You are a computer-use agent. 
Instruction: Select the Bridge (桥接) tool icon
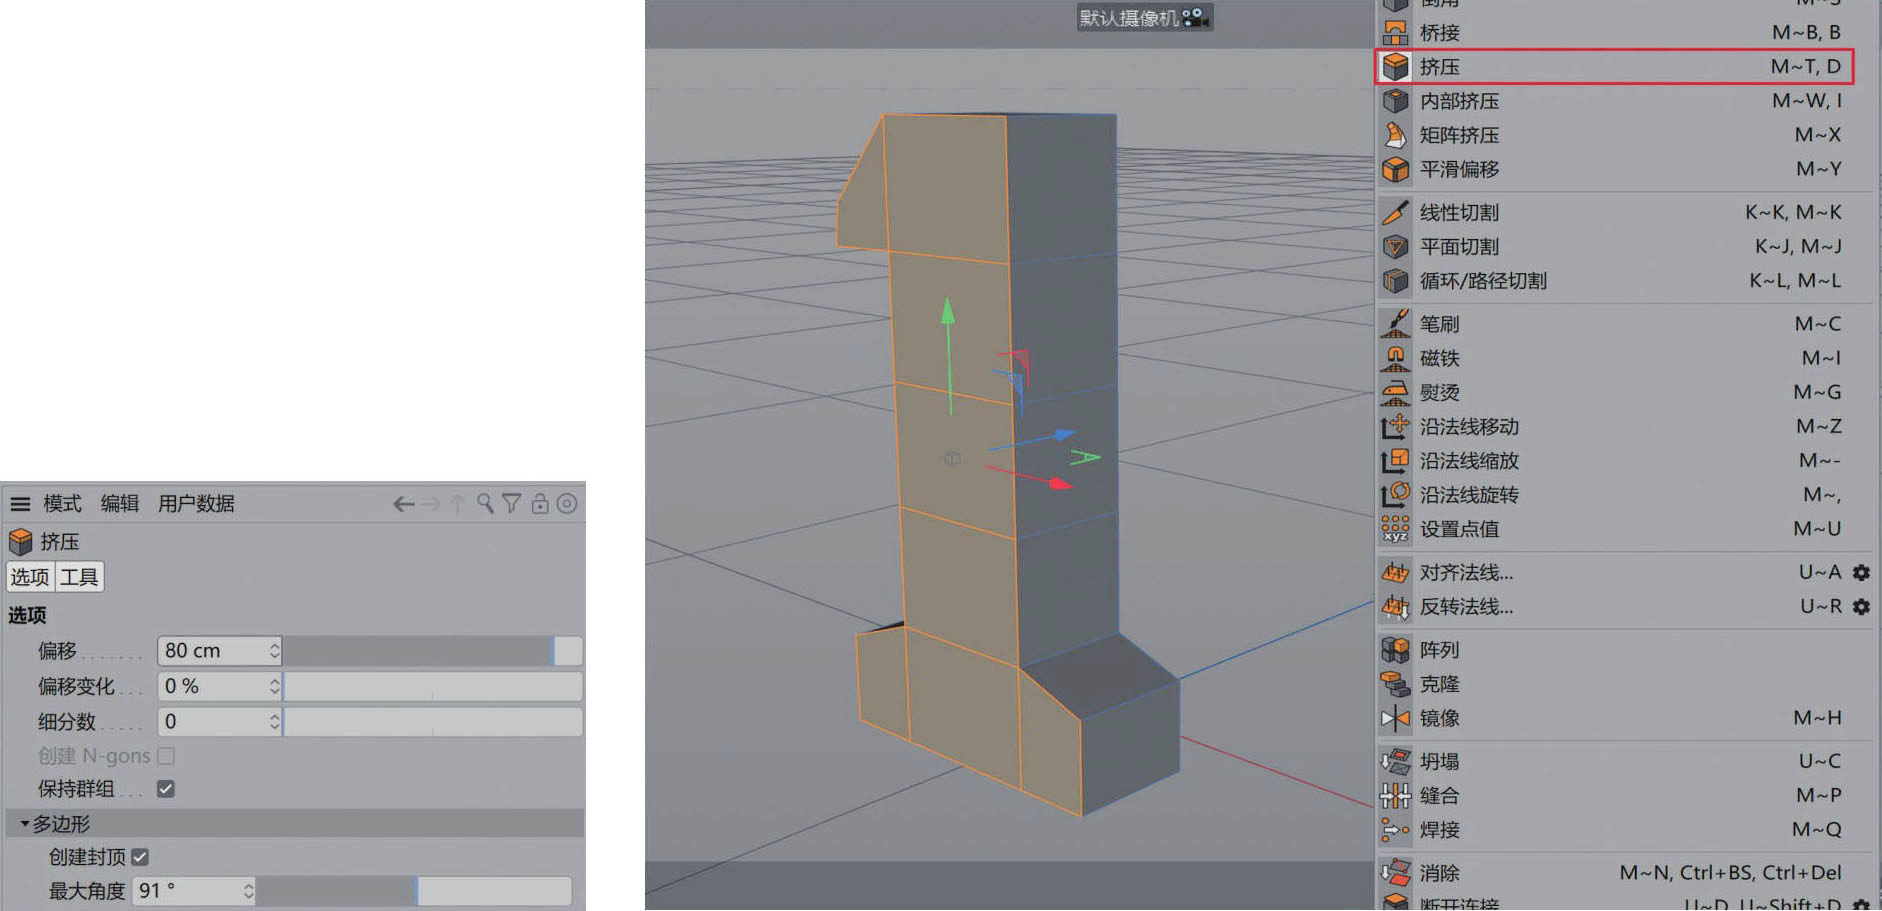(1395, 33)
